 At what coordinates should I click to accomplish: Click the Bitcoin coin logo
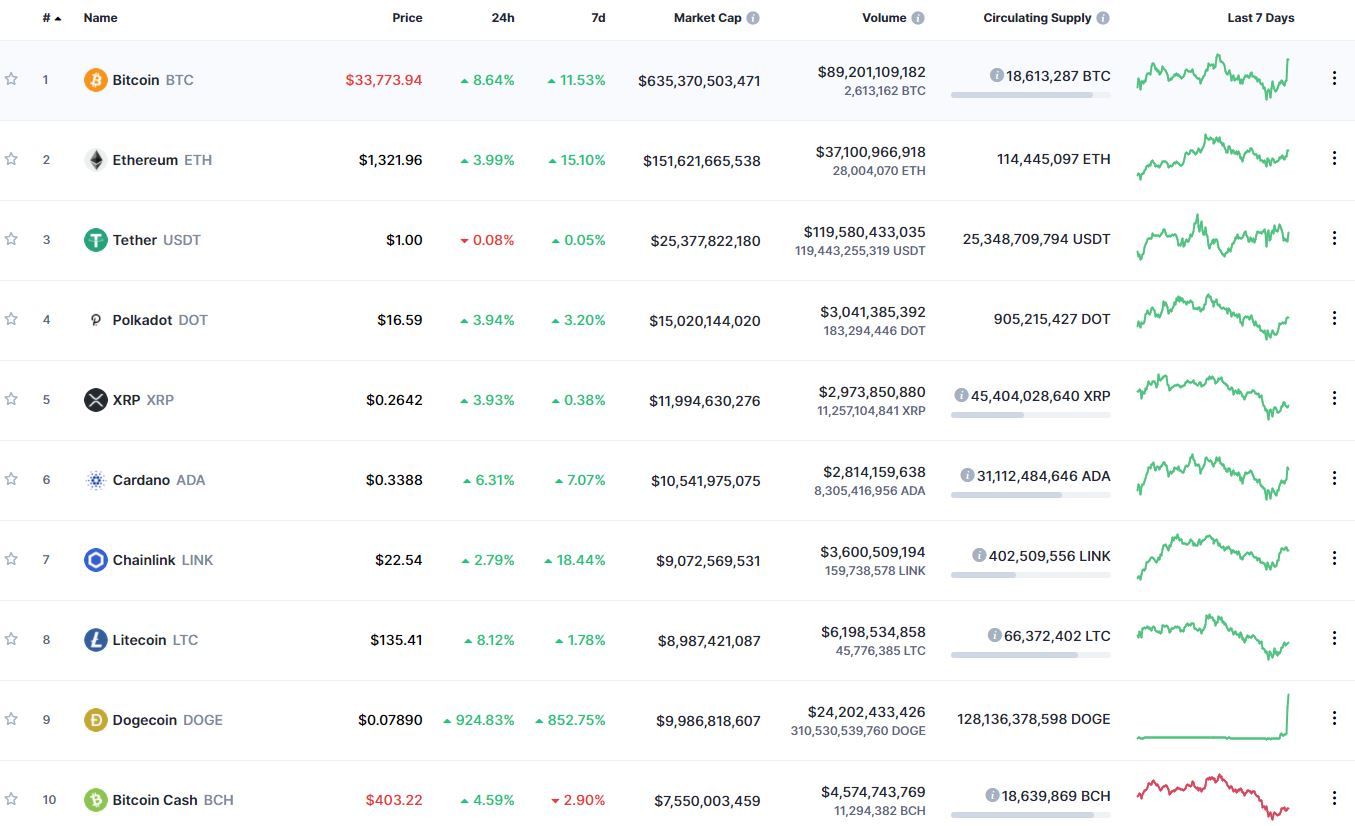coord(95,80)
